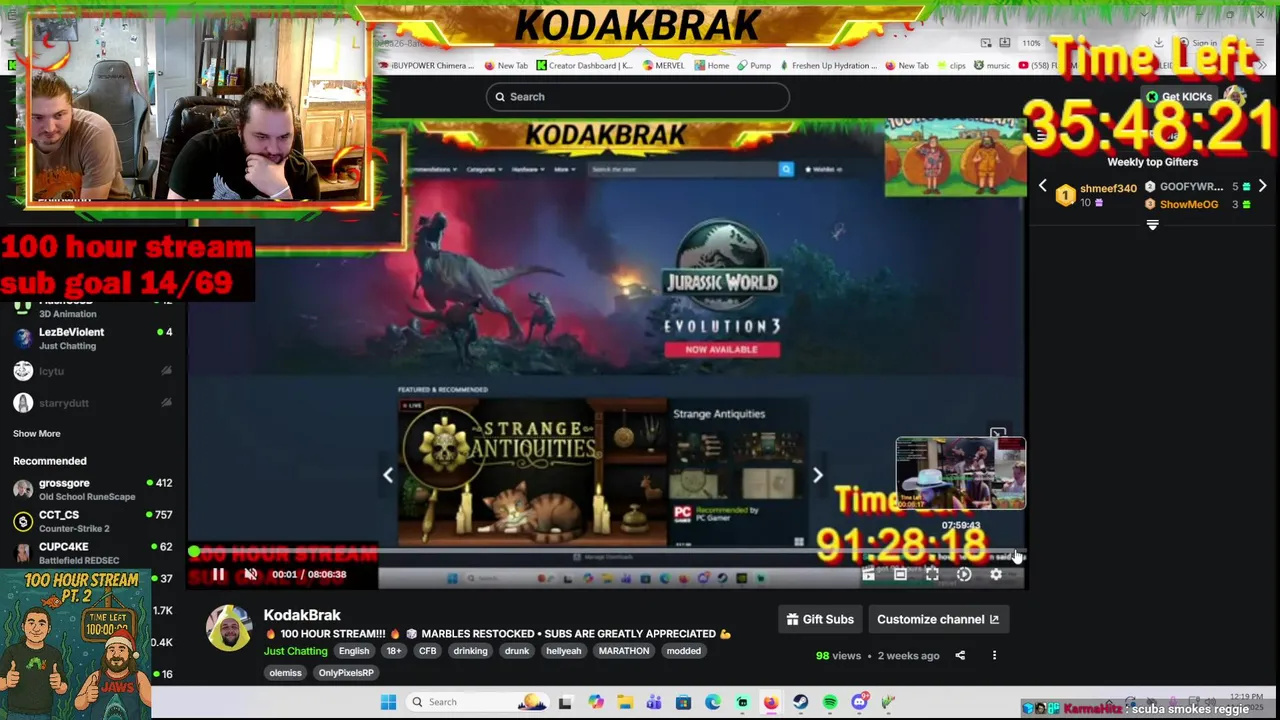Select the CFB tag

coord(427,651)
